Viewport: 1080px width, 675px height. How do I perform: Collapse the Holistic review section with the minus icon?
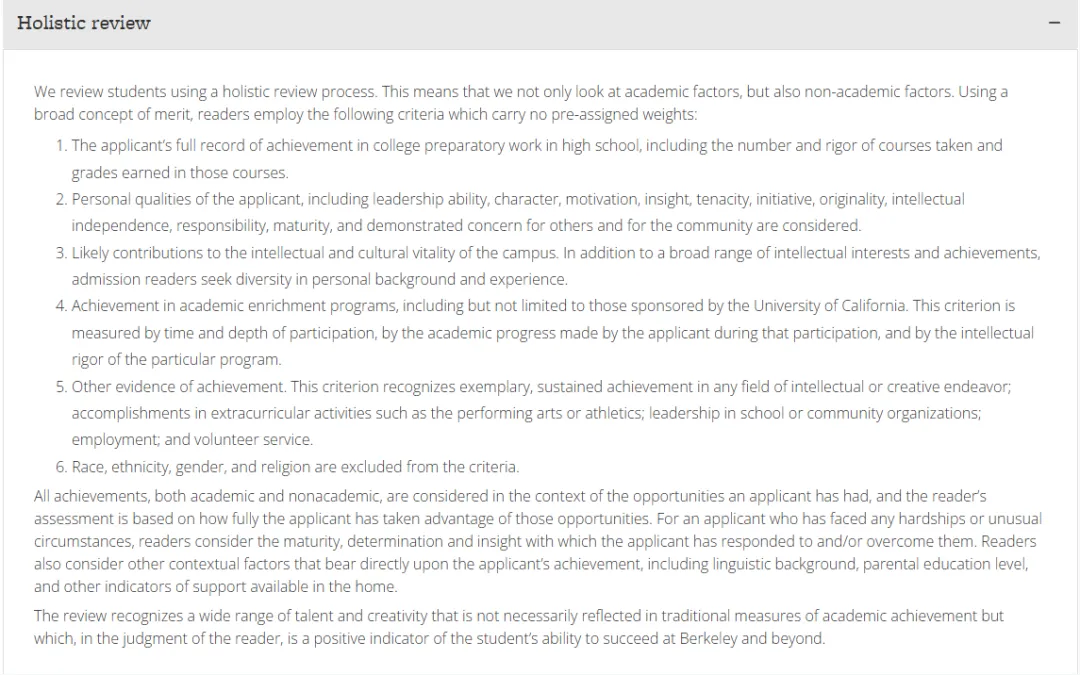point(1054,24)
